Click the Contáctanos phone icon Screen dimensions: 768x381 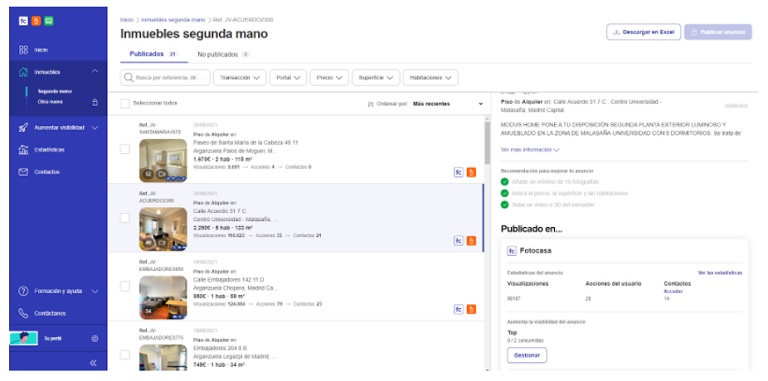coord(23,313)
